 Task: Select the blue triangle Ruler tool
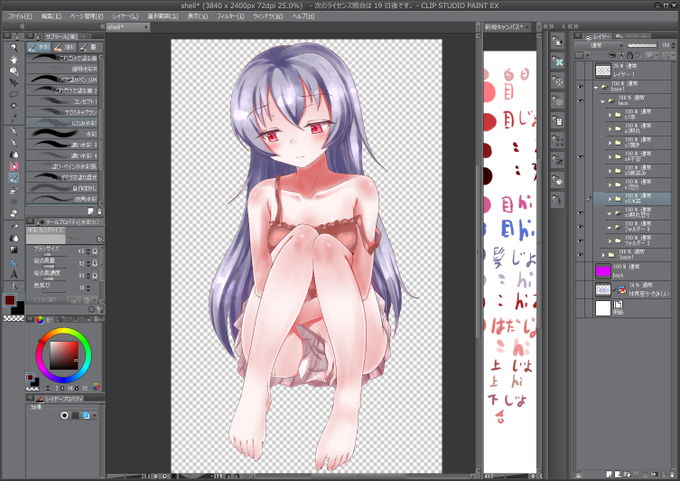(x=14, y=262)
